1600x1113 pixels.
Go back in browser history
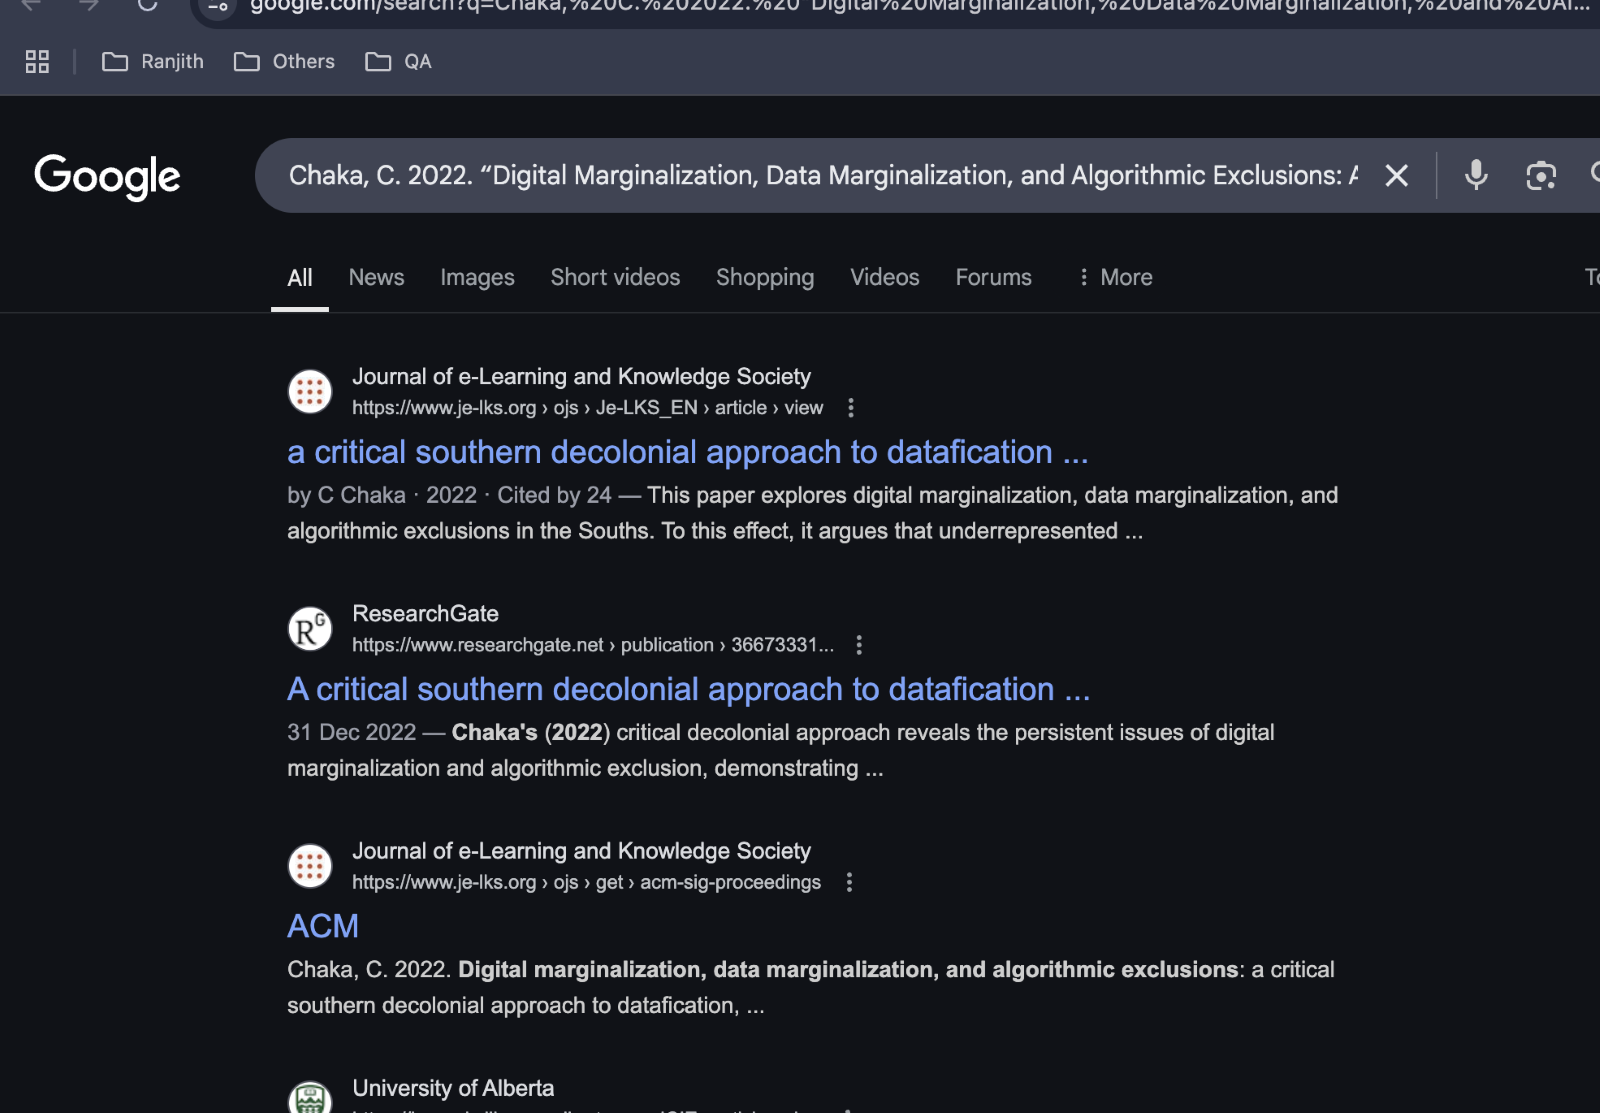[31, 5]
